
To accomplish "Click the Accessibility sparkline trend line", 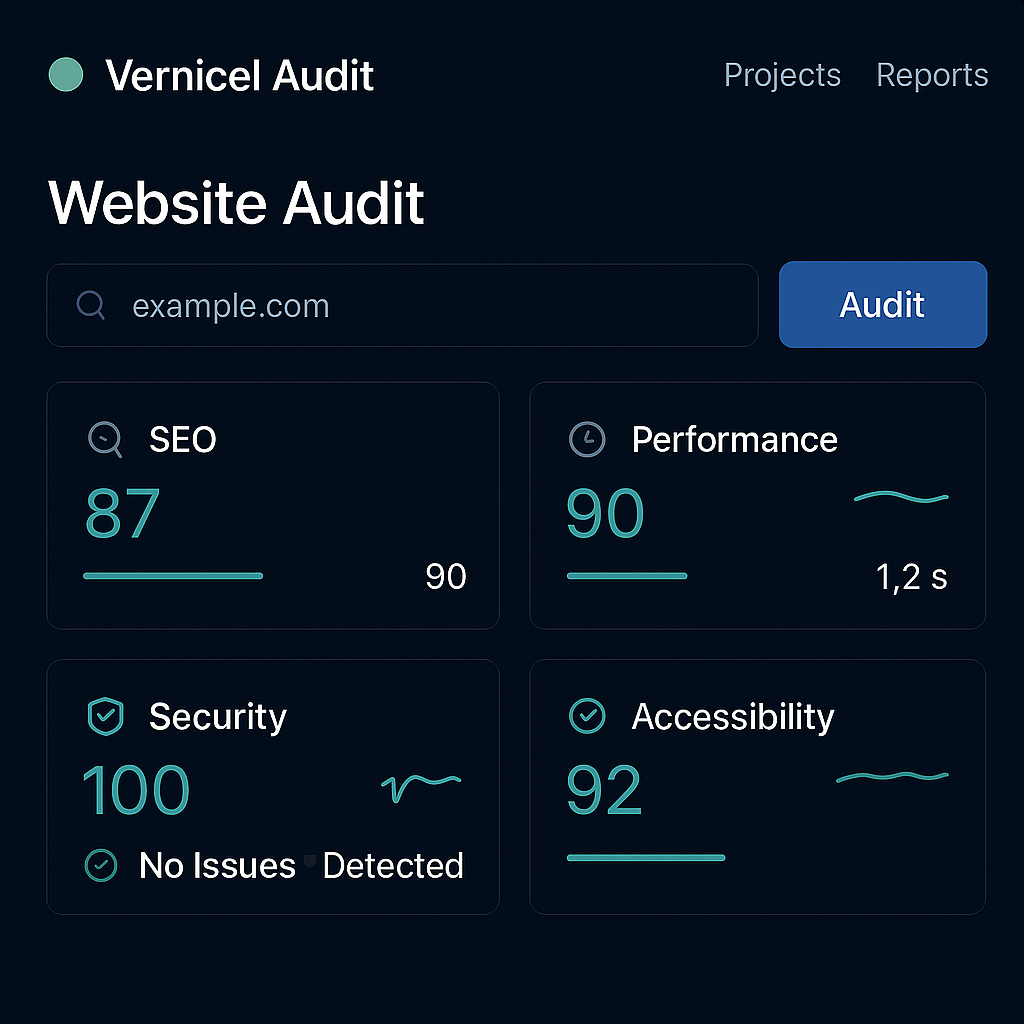I will tap(891, 777).
